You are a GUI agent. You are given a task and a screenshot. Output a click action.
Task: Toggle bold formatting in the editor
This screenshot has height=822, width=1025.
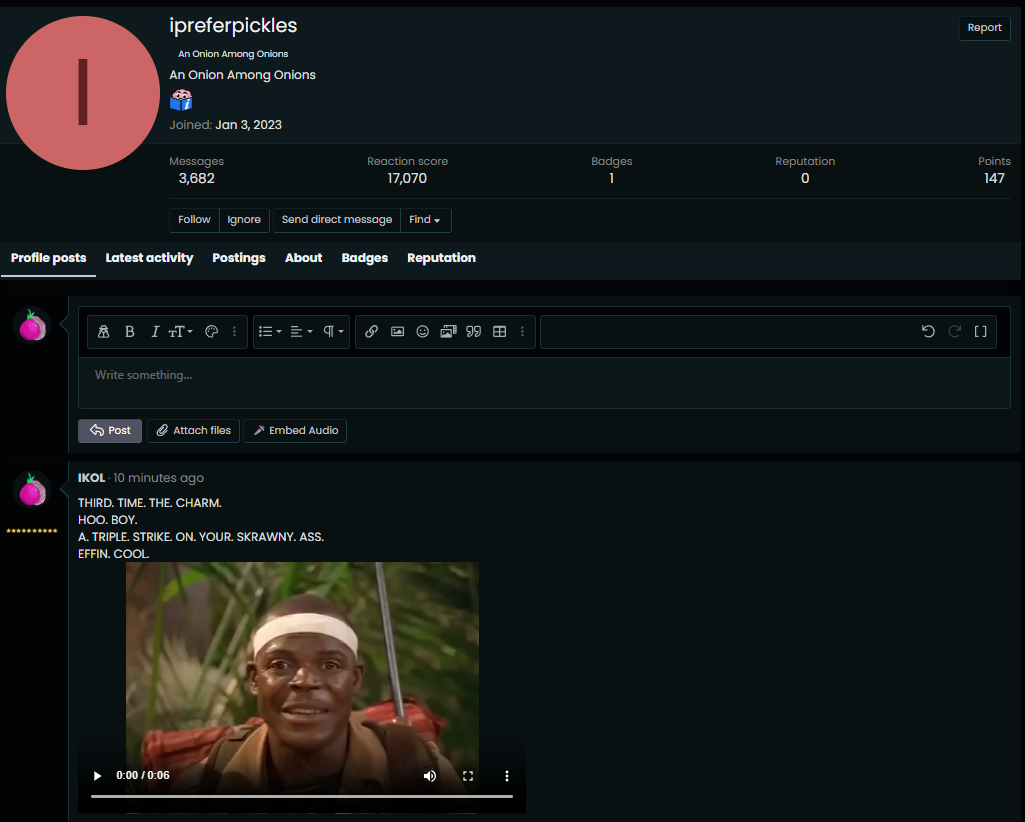(130, 332)
